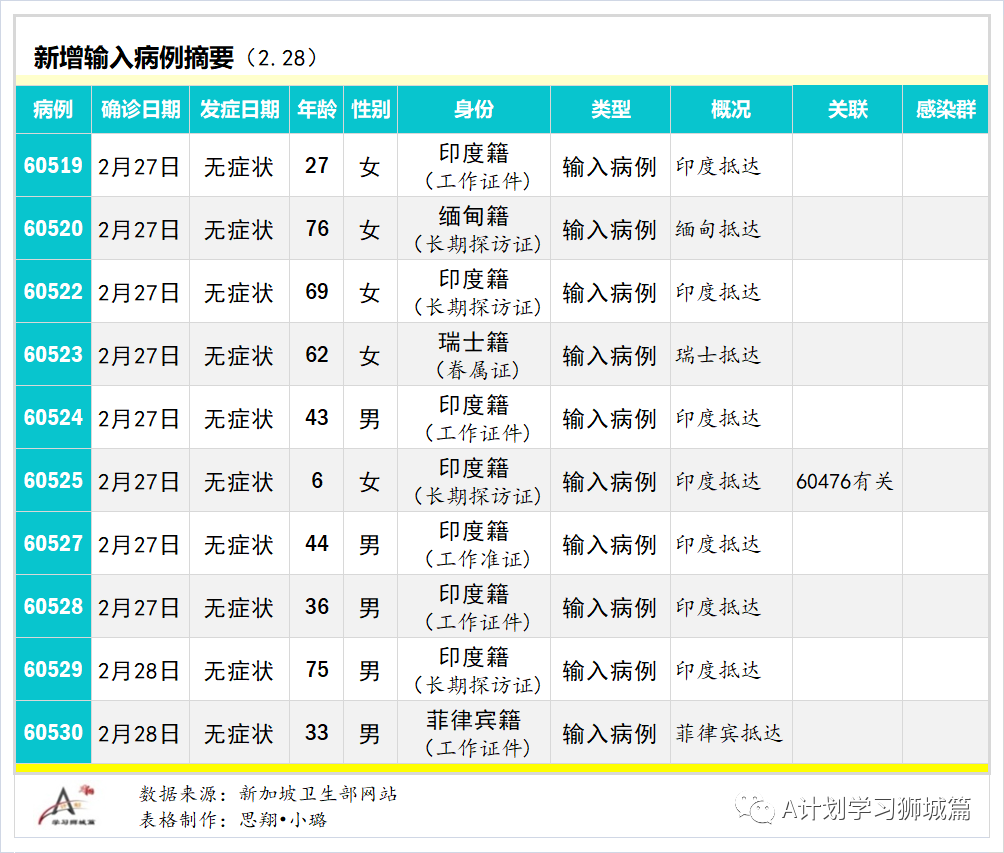
Task: Click case number 60519
Action: coord(53,166)
